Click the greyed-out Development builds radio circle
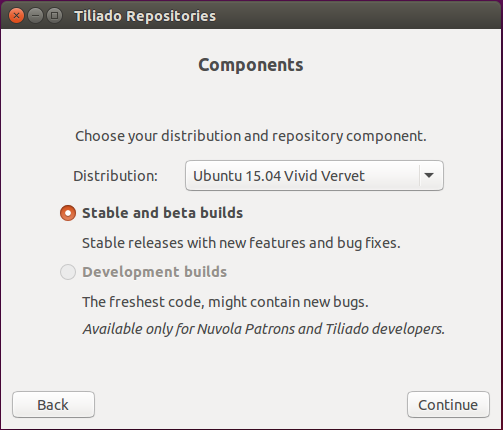This screenshot has height=430, width=503. [x=68, y=272]
